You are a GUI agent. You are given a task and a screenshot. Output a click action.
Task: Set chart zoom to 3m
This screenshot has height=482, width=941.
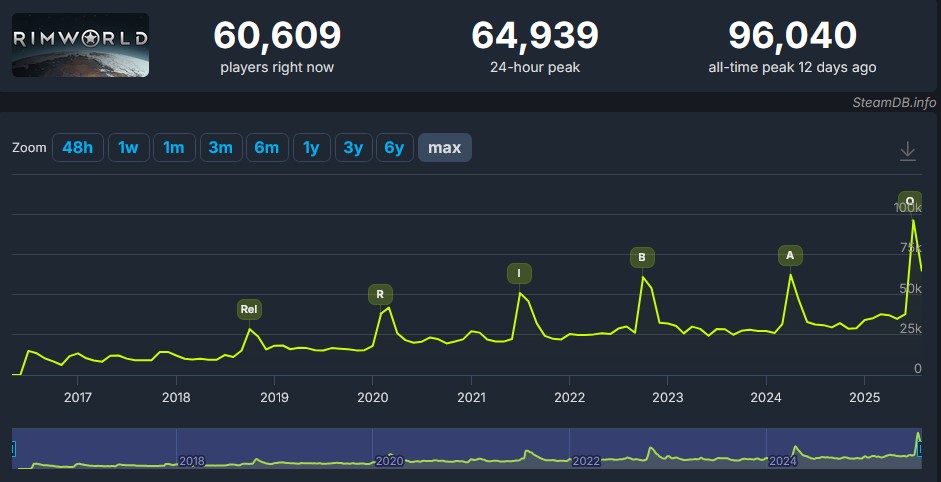(x=221, y=148)
